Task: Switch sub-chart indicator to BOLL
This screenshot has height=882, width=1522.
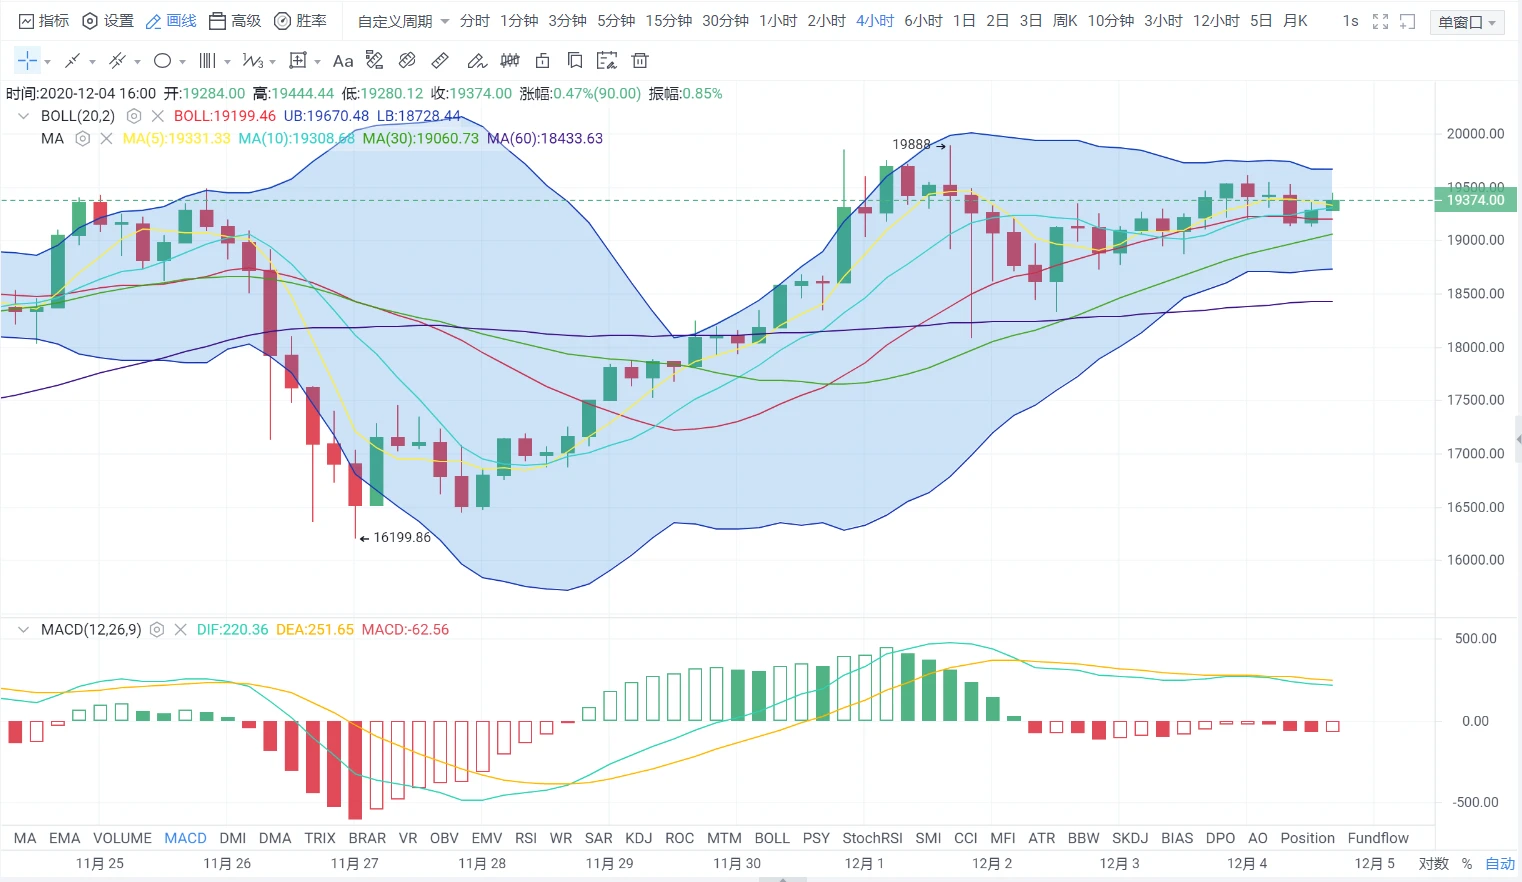Action: click(772, 838)
